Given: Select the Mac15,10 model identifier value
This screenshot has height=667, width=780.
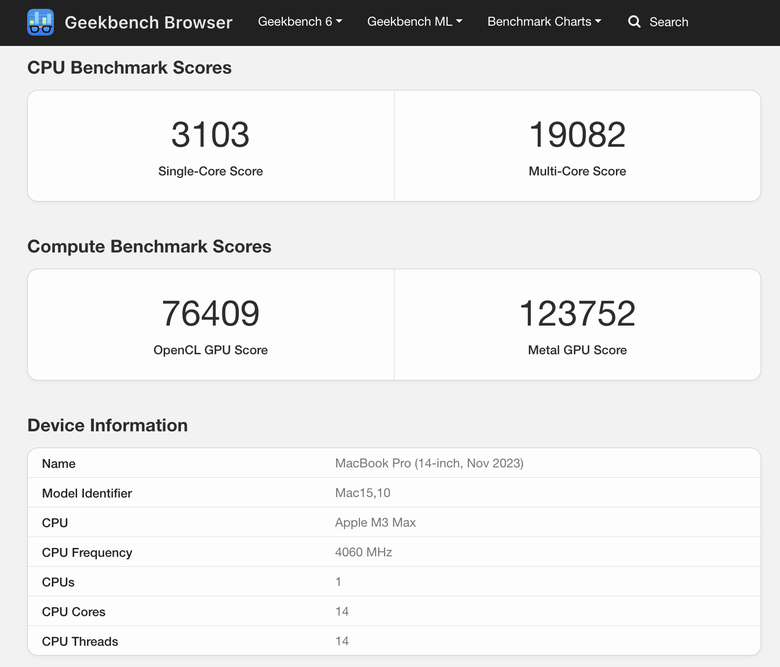Looking at the screenshot, I should point(363,493).
